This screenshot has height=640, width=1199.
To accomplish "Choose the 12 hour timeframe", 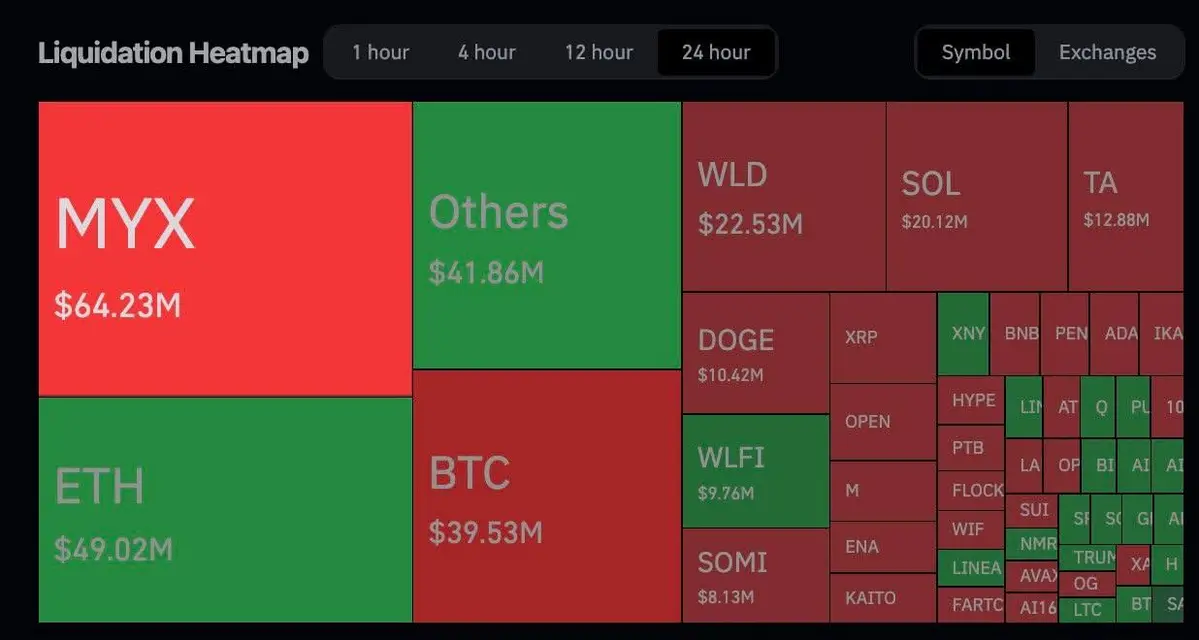I will 598,52.
